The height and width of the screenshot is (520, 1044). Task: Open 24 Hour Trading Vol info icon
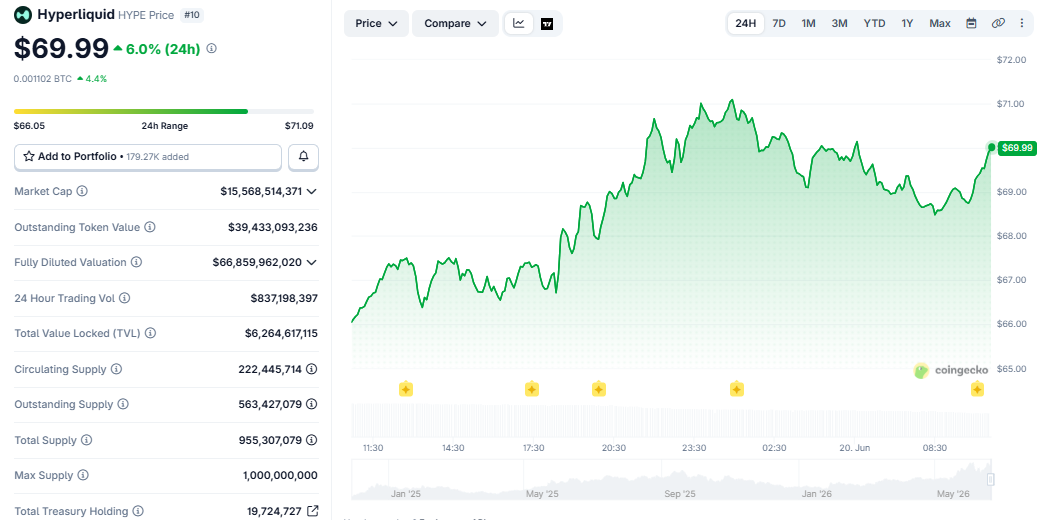(125, 298)
